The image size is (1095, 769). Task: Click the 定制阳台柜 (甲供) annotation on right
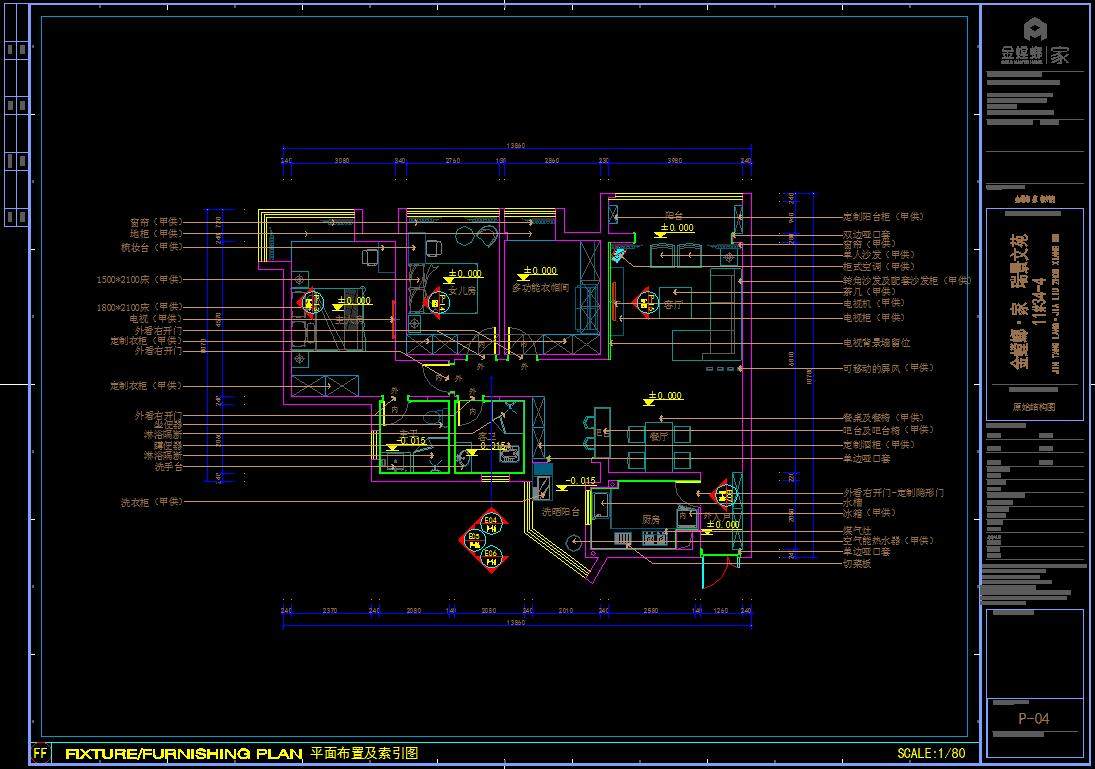[x=884, y=216]
